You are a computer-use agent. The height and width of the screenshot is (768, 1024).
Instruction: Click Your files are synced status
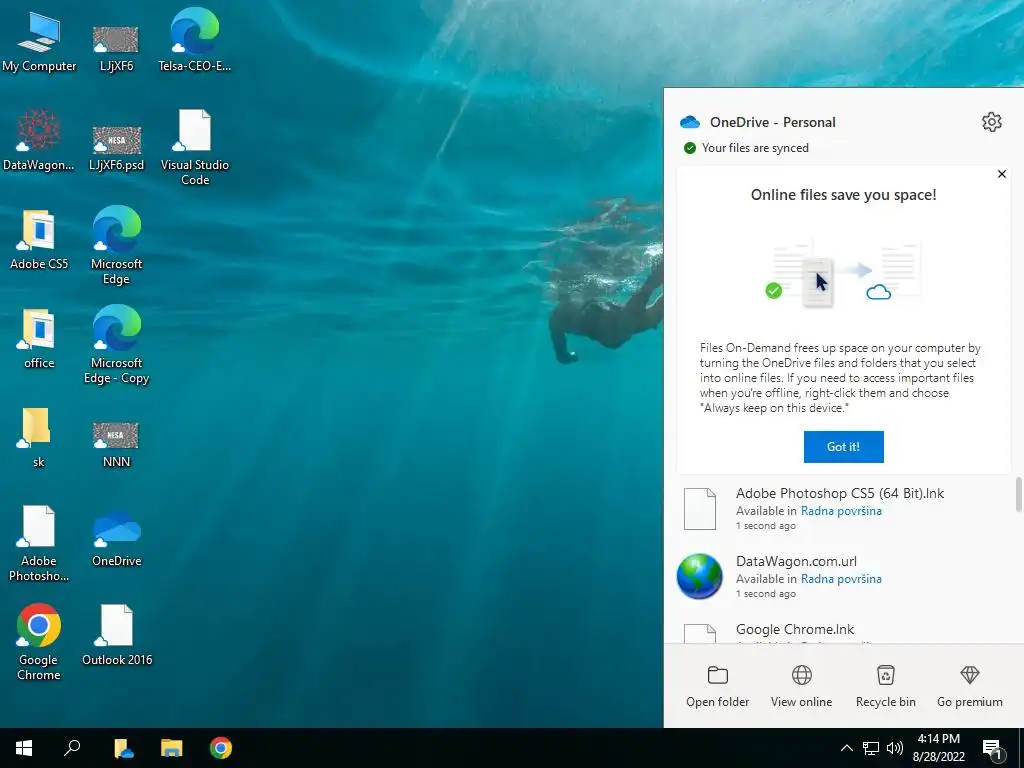[x=745, y=148]
